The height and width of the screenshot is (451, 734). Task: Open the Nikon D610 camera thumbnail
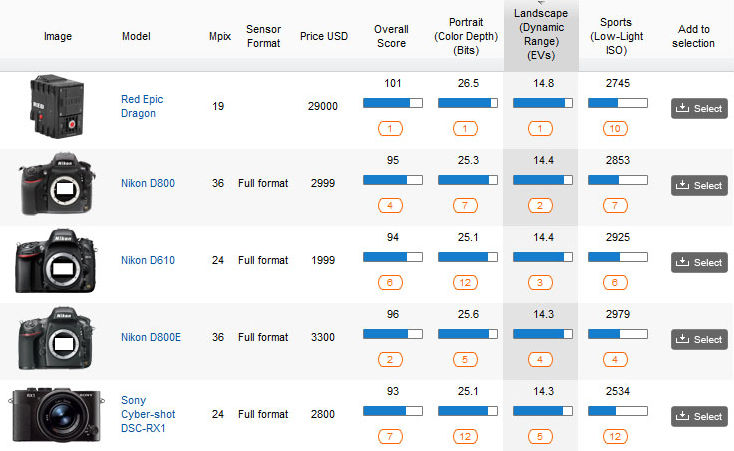[57, 263]
